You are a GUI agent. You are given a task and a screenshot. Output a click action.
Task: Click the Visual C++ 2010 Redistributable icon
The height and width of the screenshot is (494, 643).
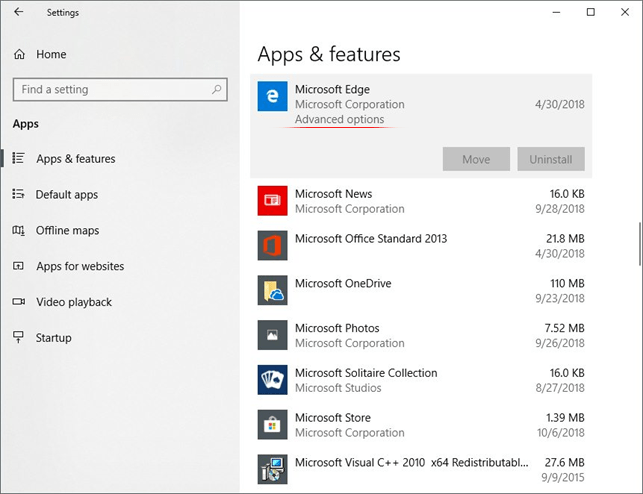tap(272, 469)
